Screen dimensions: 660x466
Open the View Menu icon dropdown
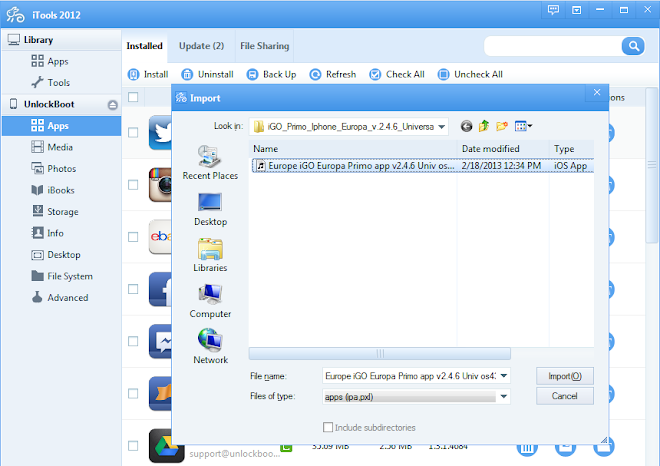[524, 126]
